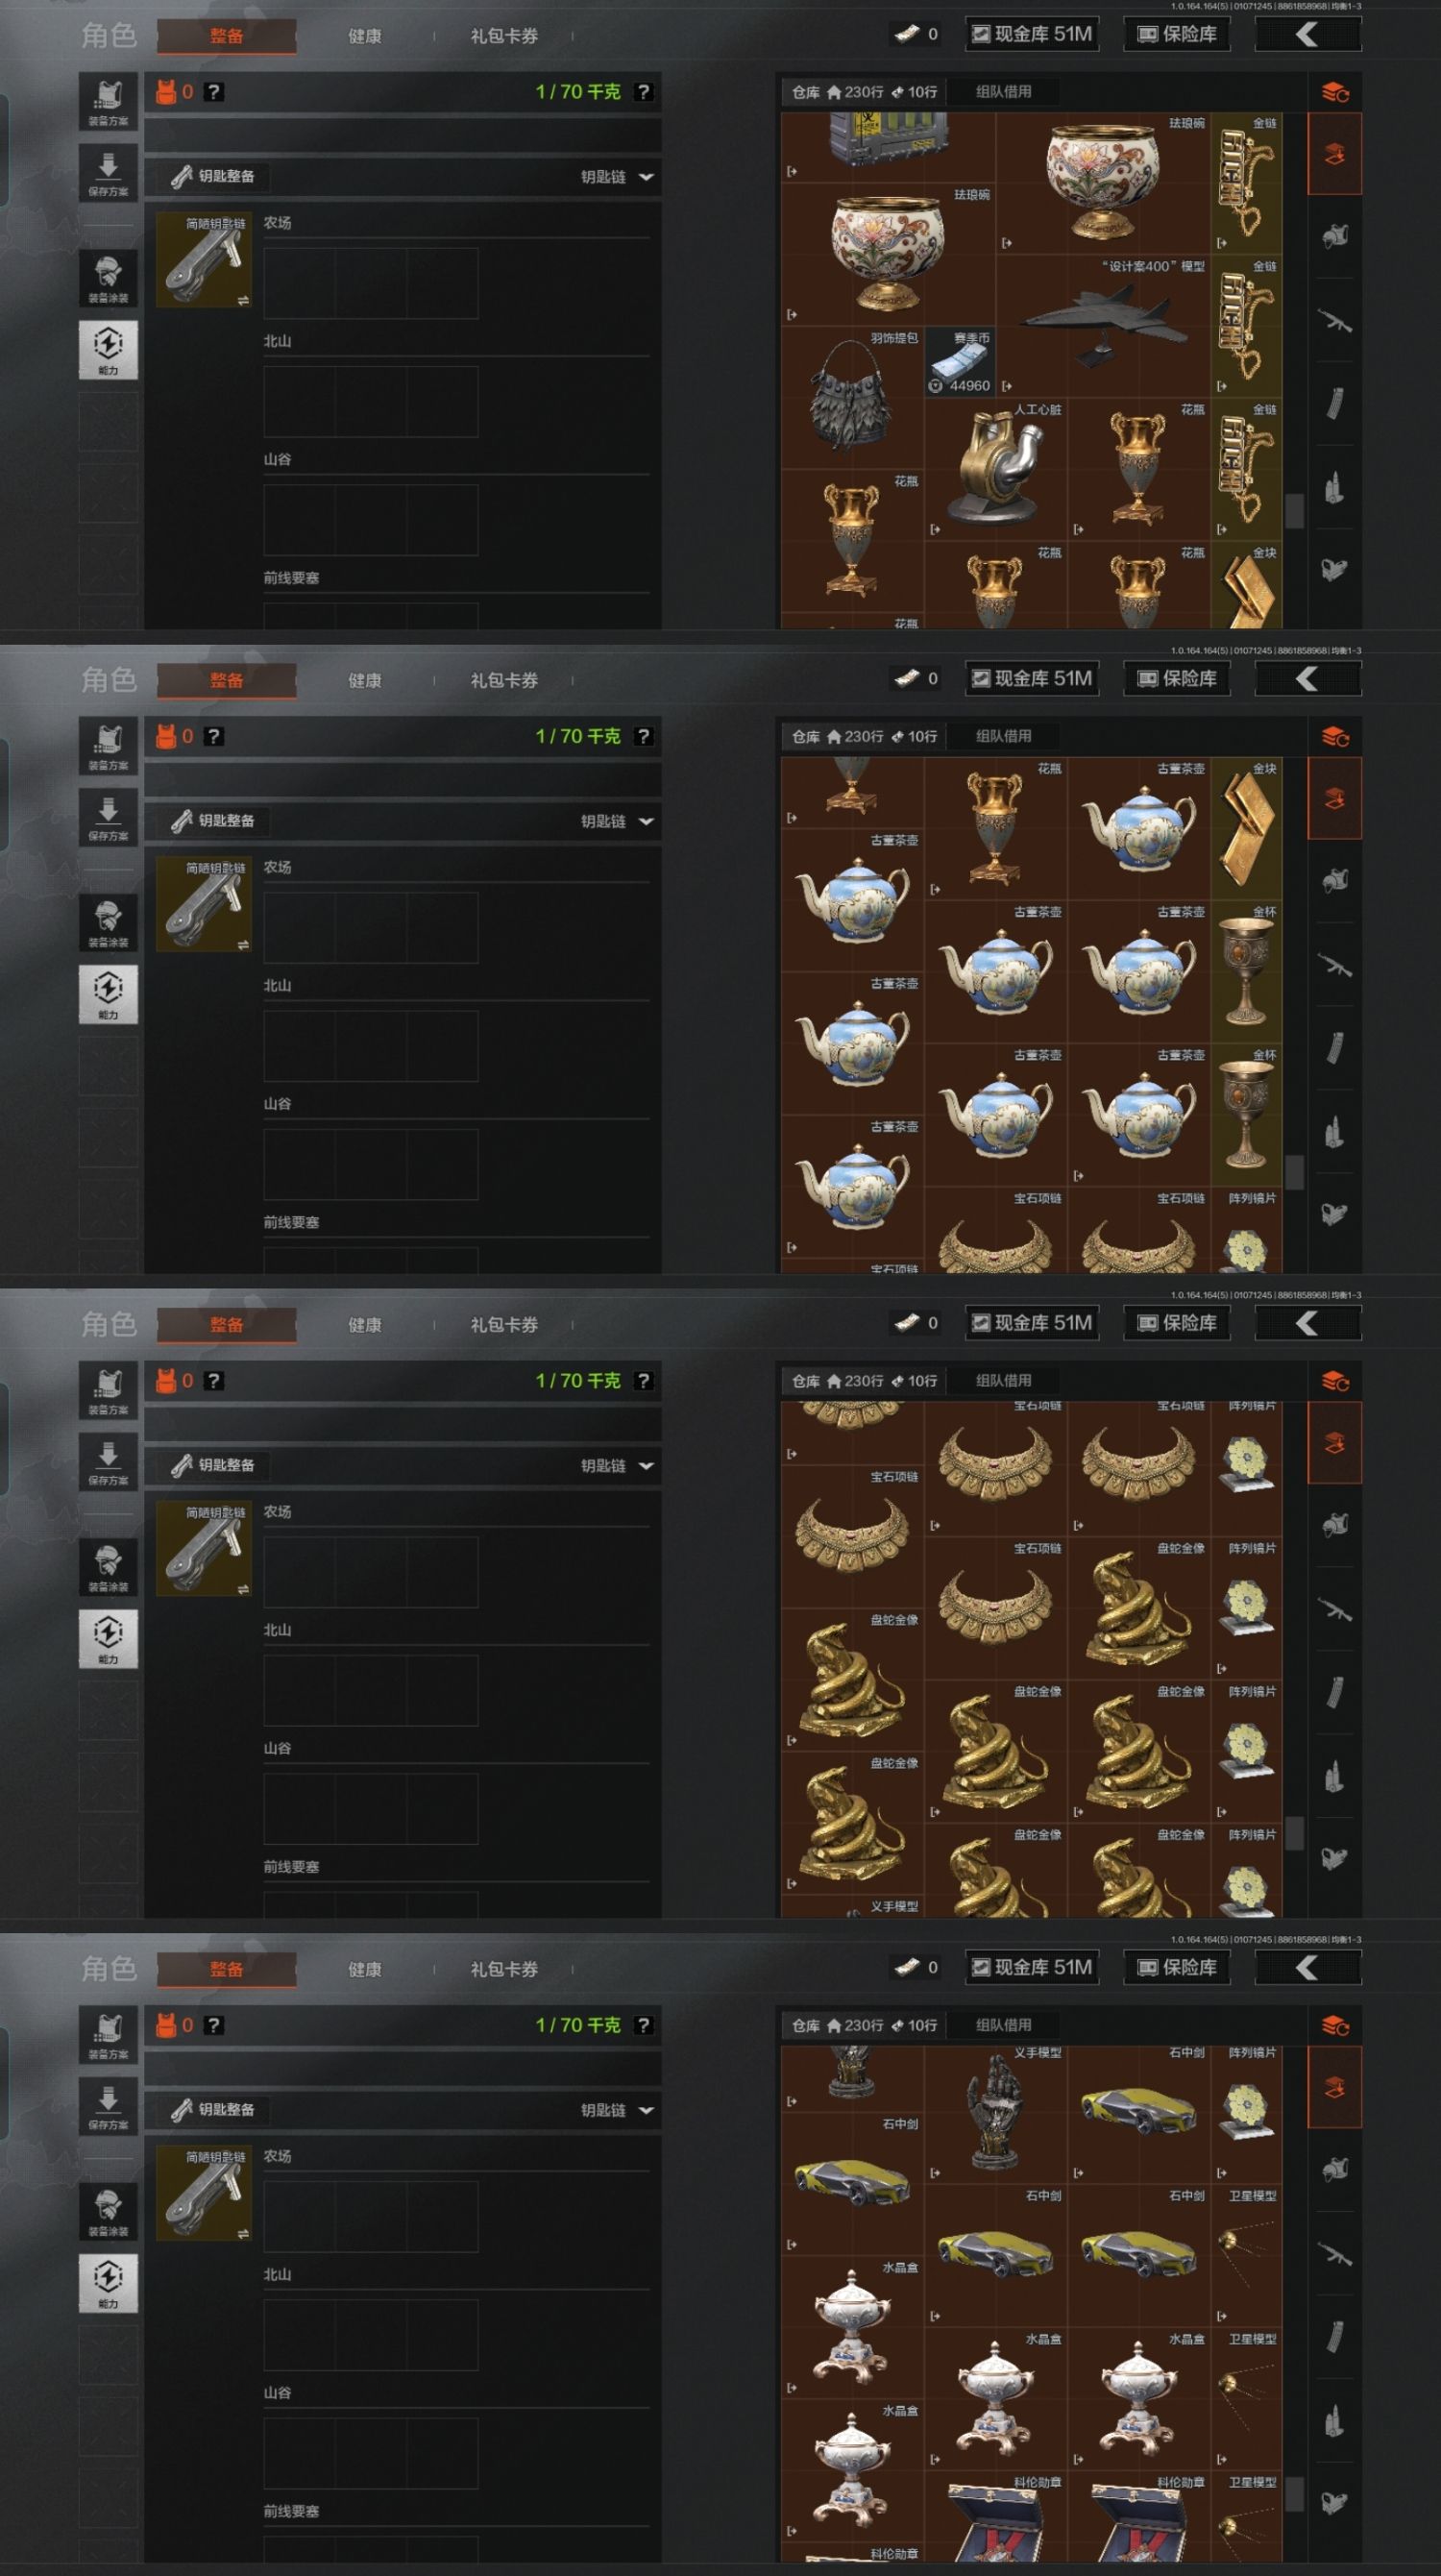Screen dimensions: 1441x2576
Task: Expand 钥匙链 dropdown in the 古董茶壶 screen
Action: (x=617, y=821)
